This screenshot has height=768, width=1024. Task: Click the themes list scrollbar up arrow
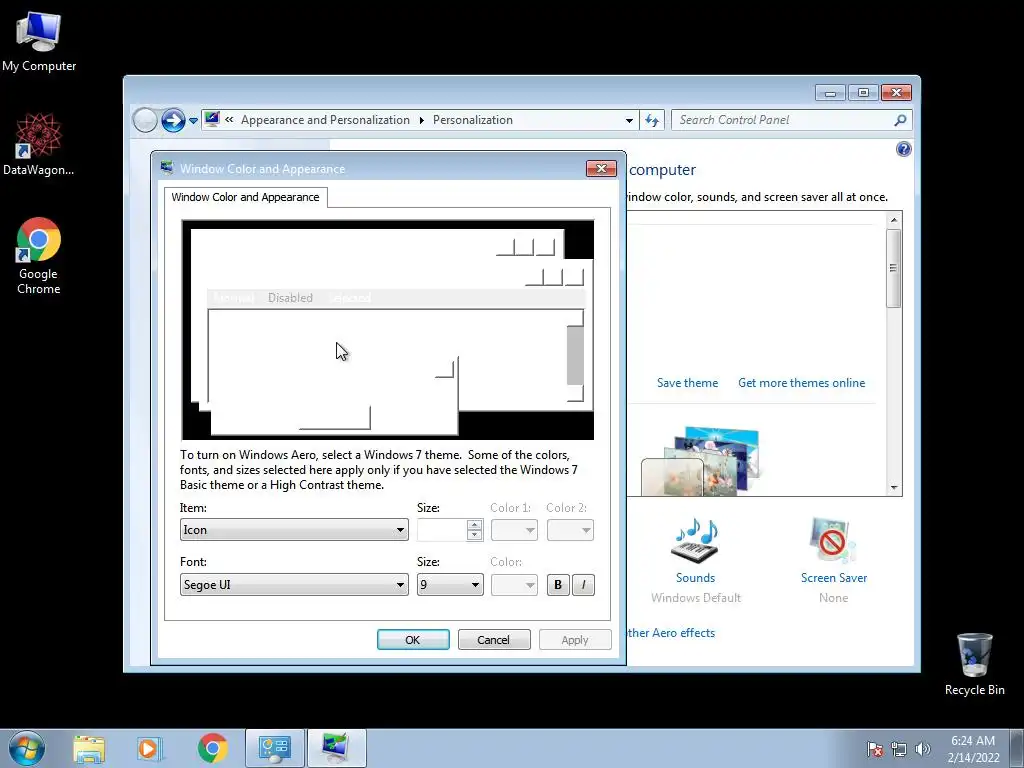point(894,220)
